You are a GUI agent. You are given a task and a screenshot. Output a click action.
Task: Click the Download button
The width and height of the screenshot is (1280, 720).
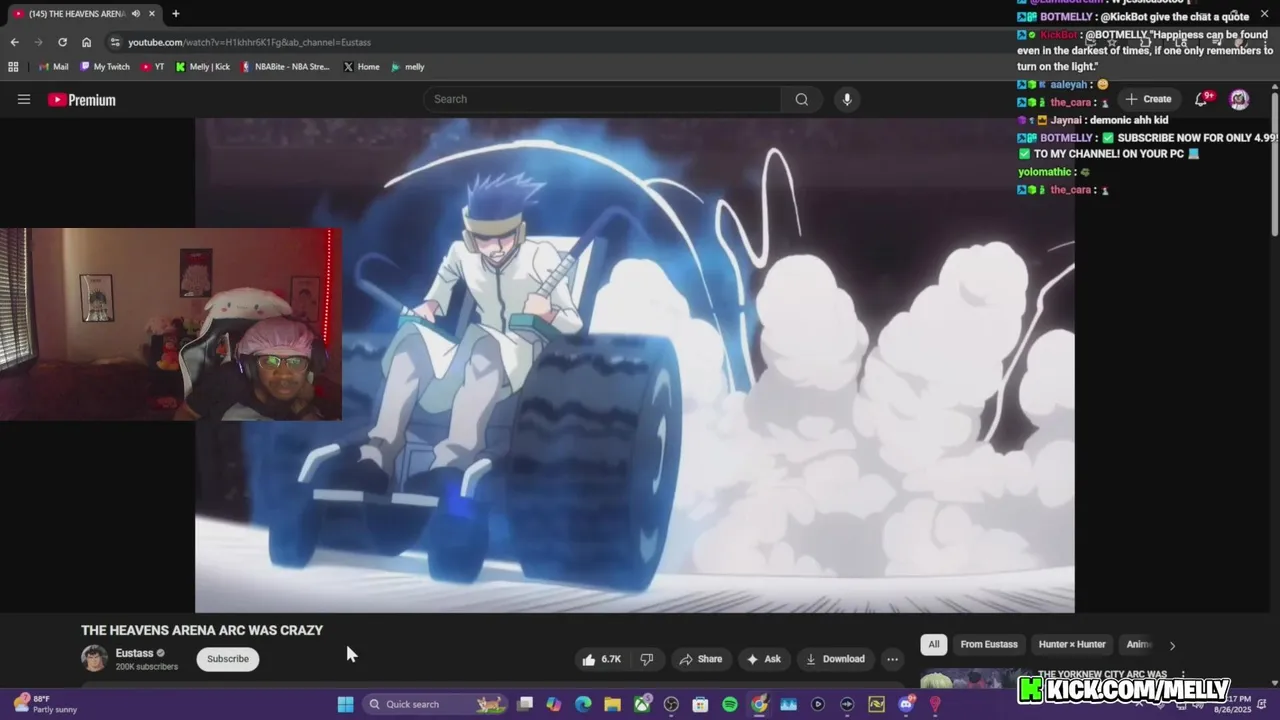(x=835, y=659)
